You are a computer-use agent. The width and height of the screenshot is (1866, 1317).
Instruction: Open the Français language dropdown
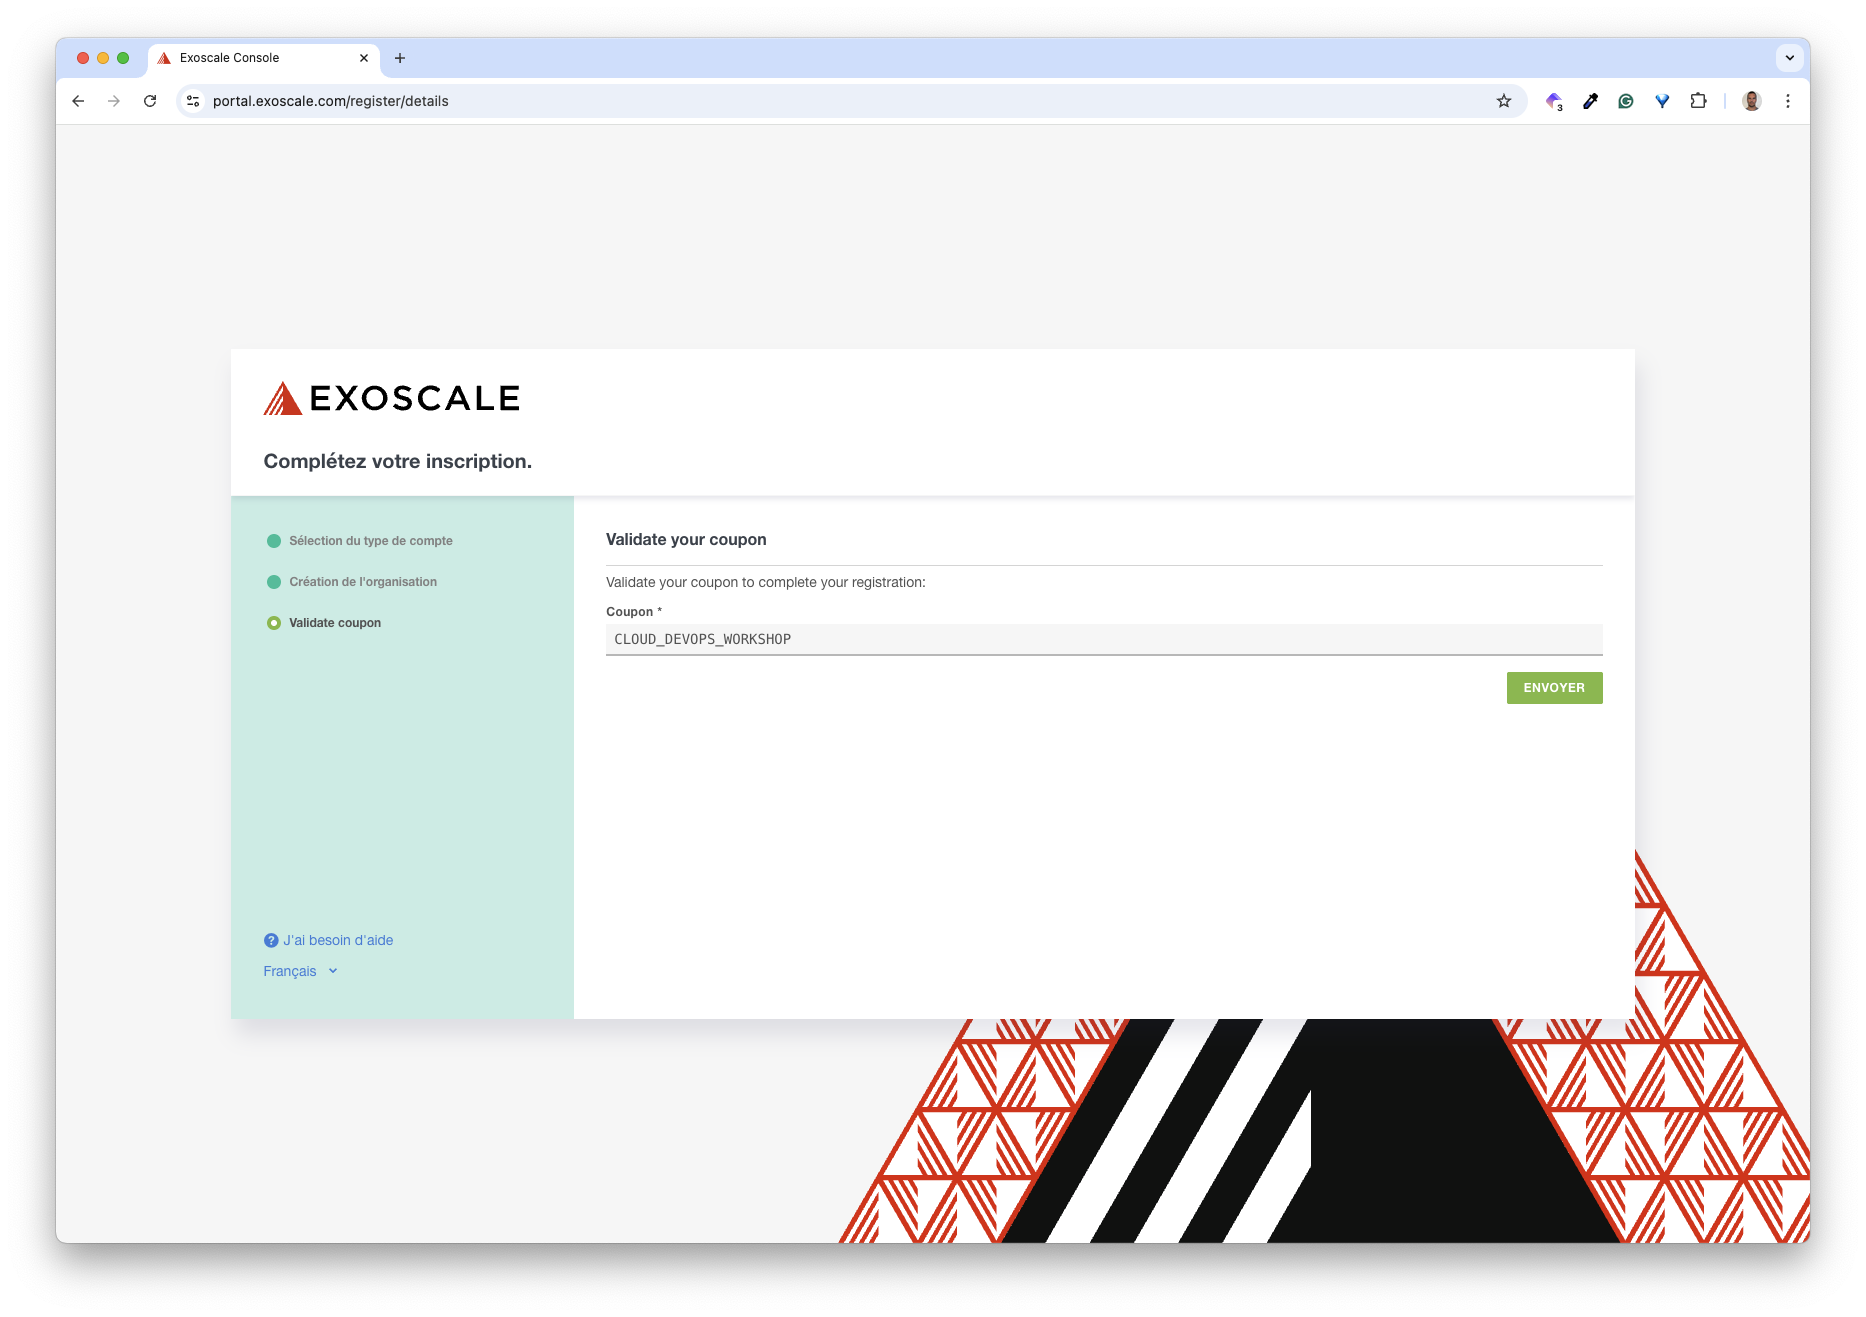[300, 971]
